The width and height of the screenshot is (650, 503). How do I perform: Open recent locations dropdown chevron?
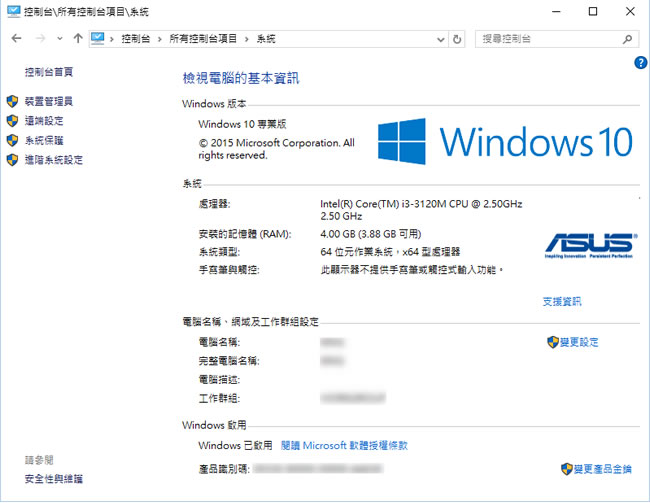tap(60, 39)
